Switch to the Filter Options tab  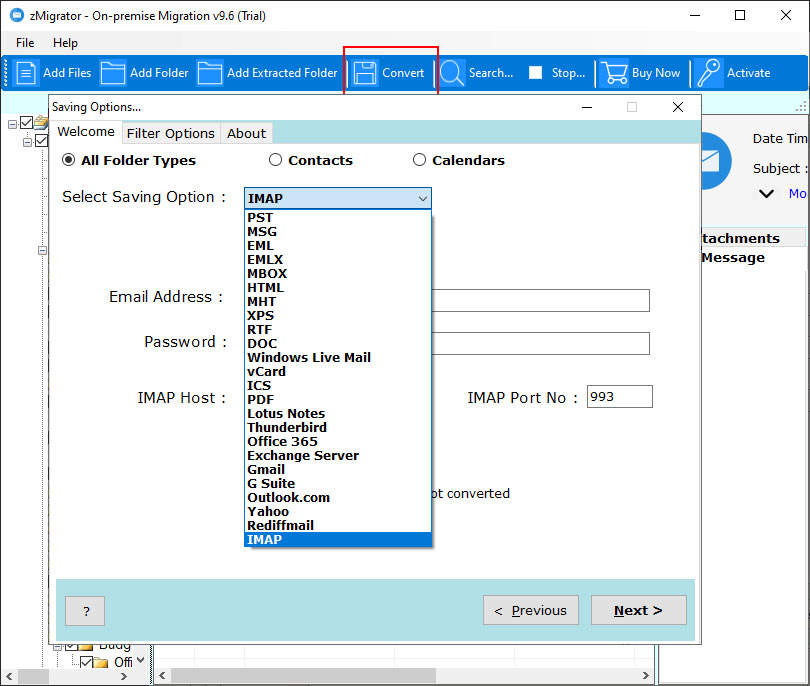click(170, 133)
